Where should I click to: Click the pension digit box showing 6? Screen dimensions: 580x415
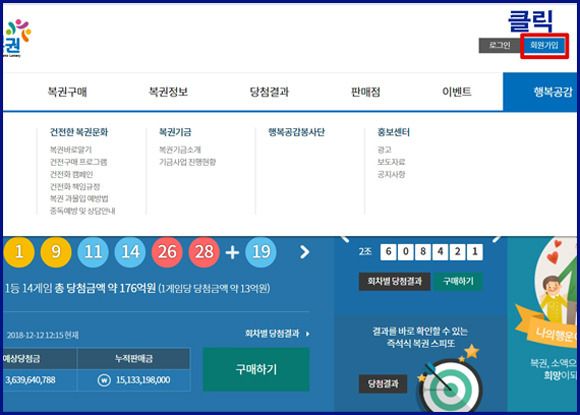388,252
